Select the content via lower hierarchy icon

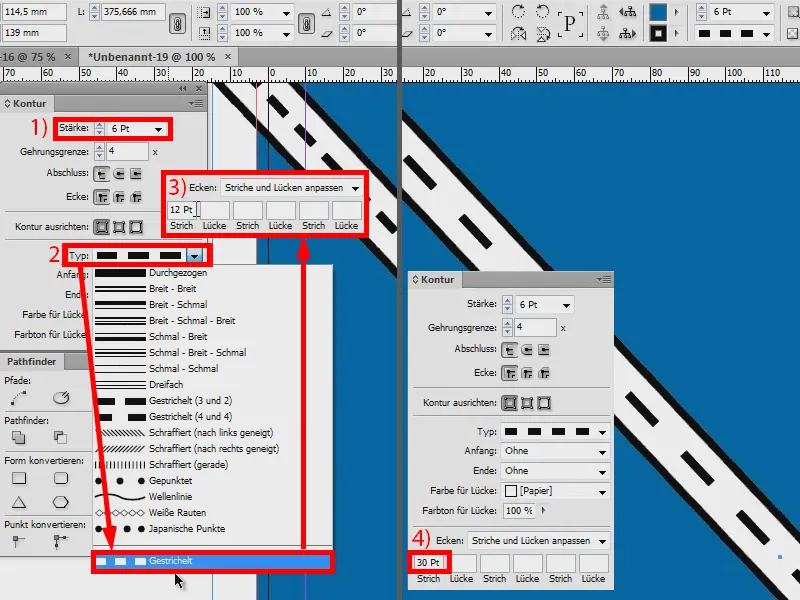coord(603,34)
